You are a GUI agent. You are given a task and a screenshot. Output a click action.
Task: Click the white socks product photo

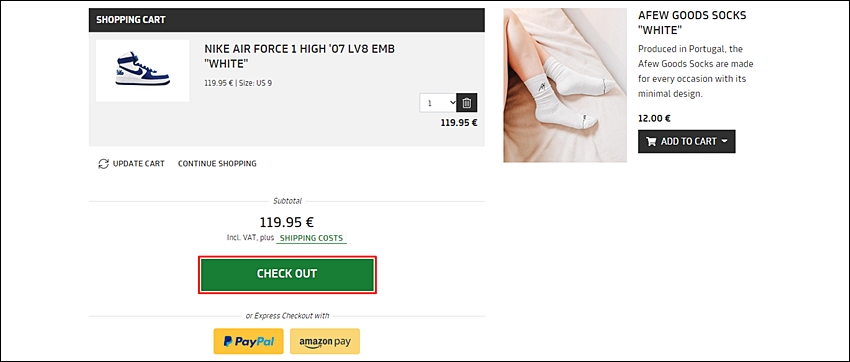pyautogui.click(x=565, y=85)
